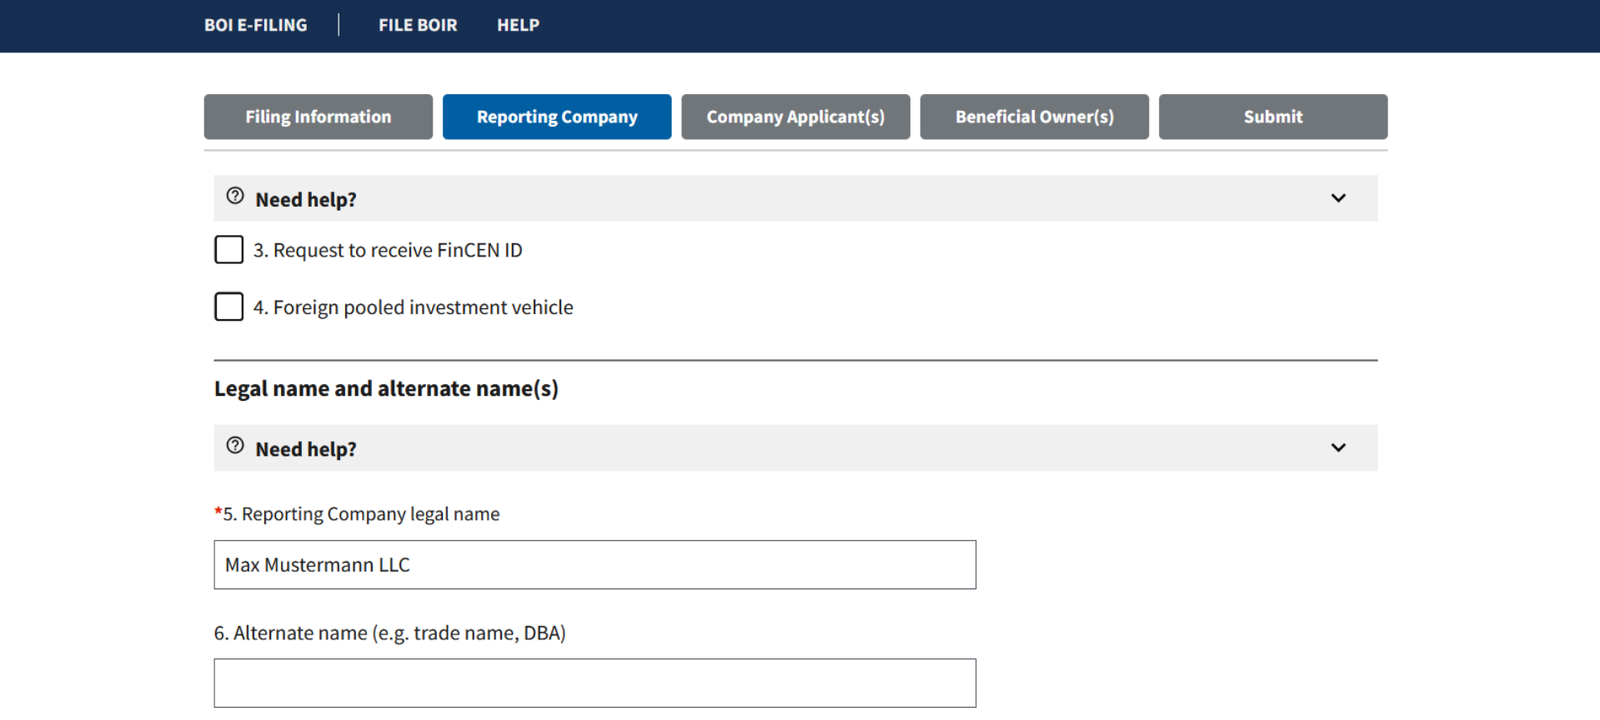Viewport: 1600px width, 720px height.
Task: Click the 'Foreign pooled investment vehicle' label text
Action: tap(412, 308)
